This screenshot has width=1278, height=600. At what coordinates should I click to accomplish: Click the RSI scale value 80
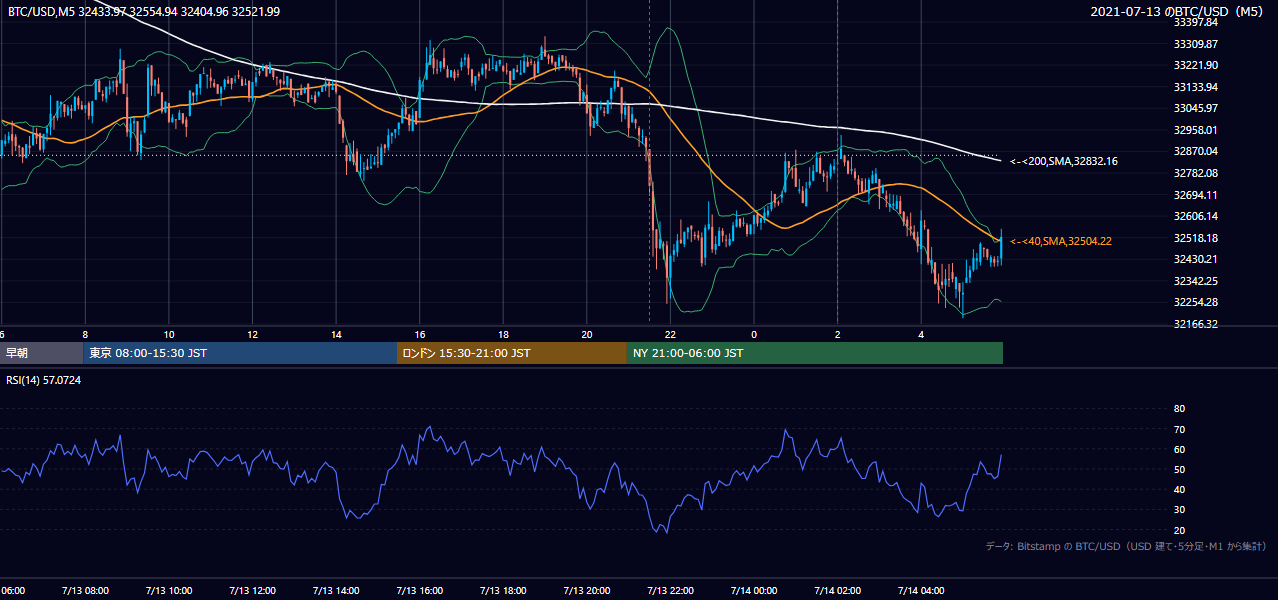coord(1179,409)
